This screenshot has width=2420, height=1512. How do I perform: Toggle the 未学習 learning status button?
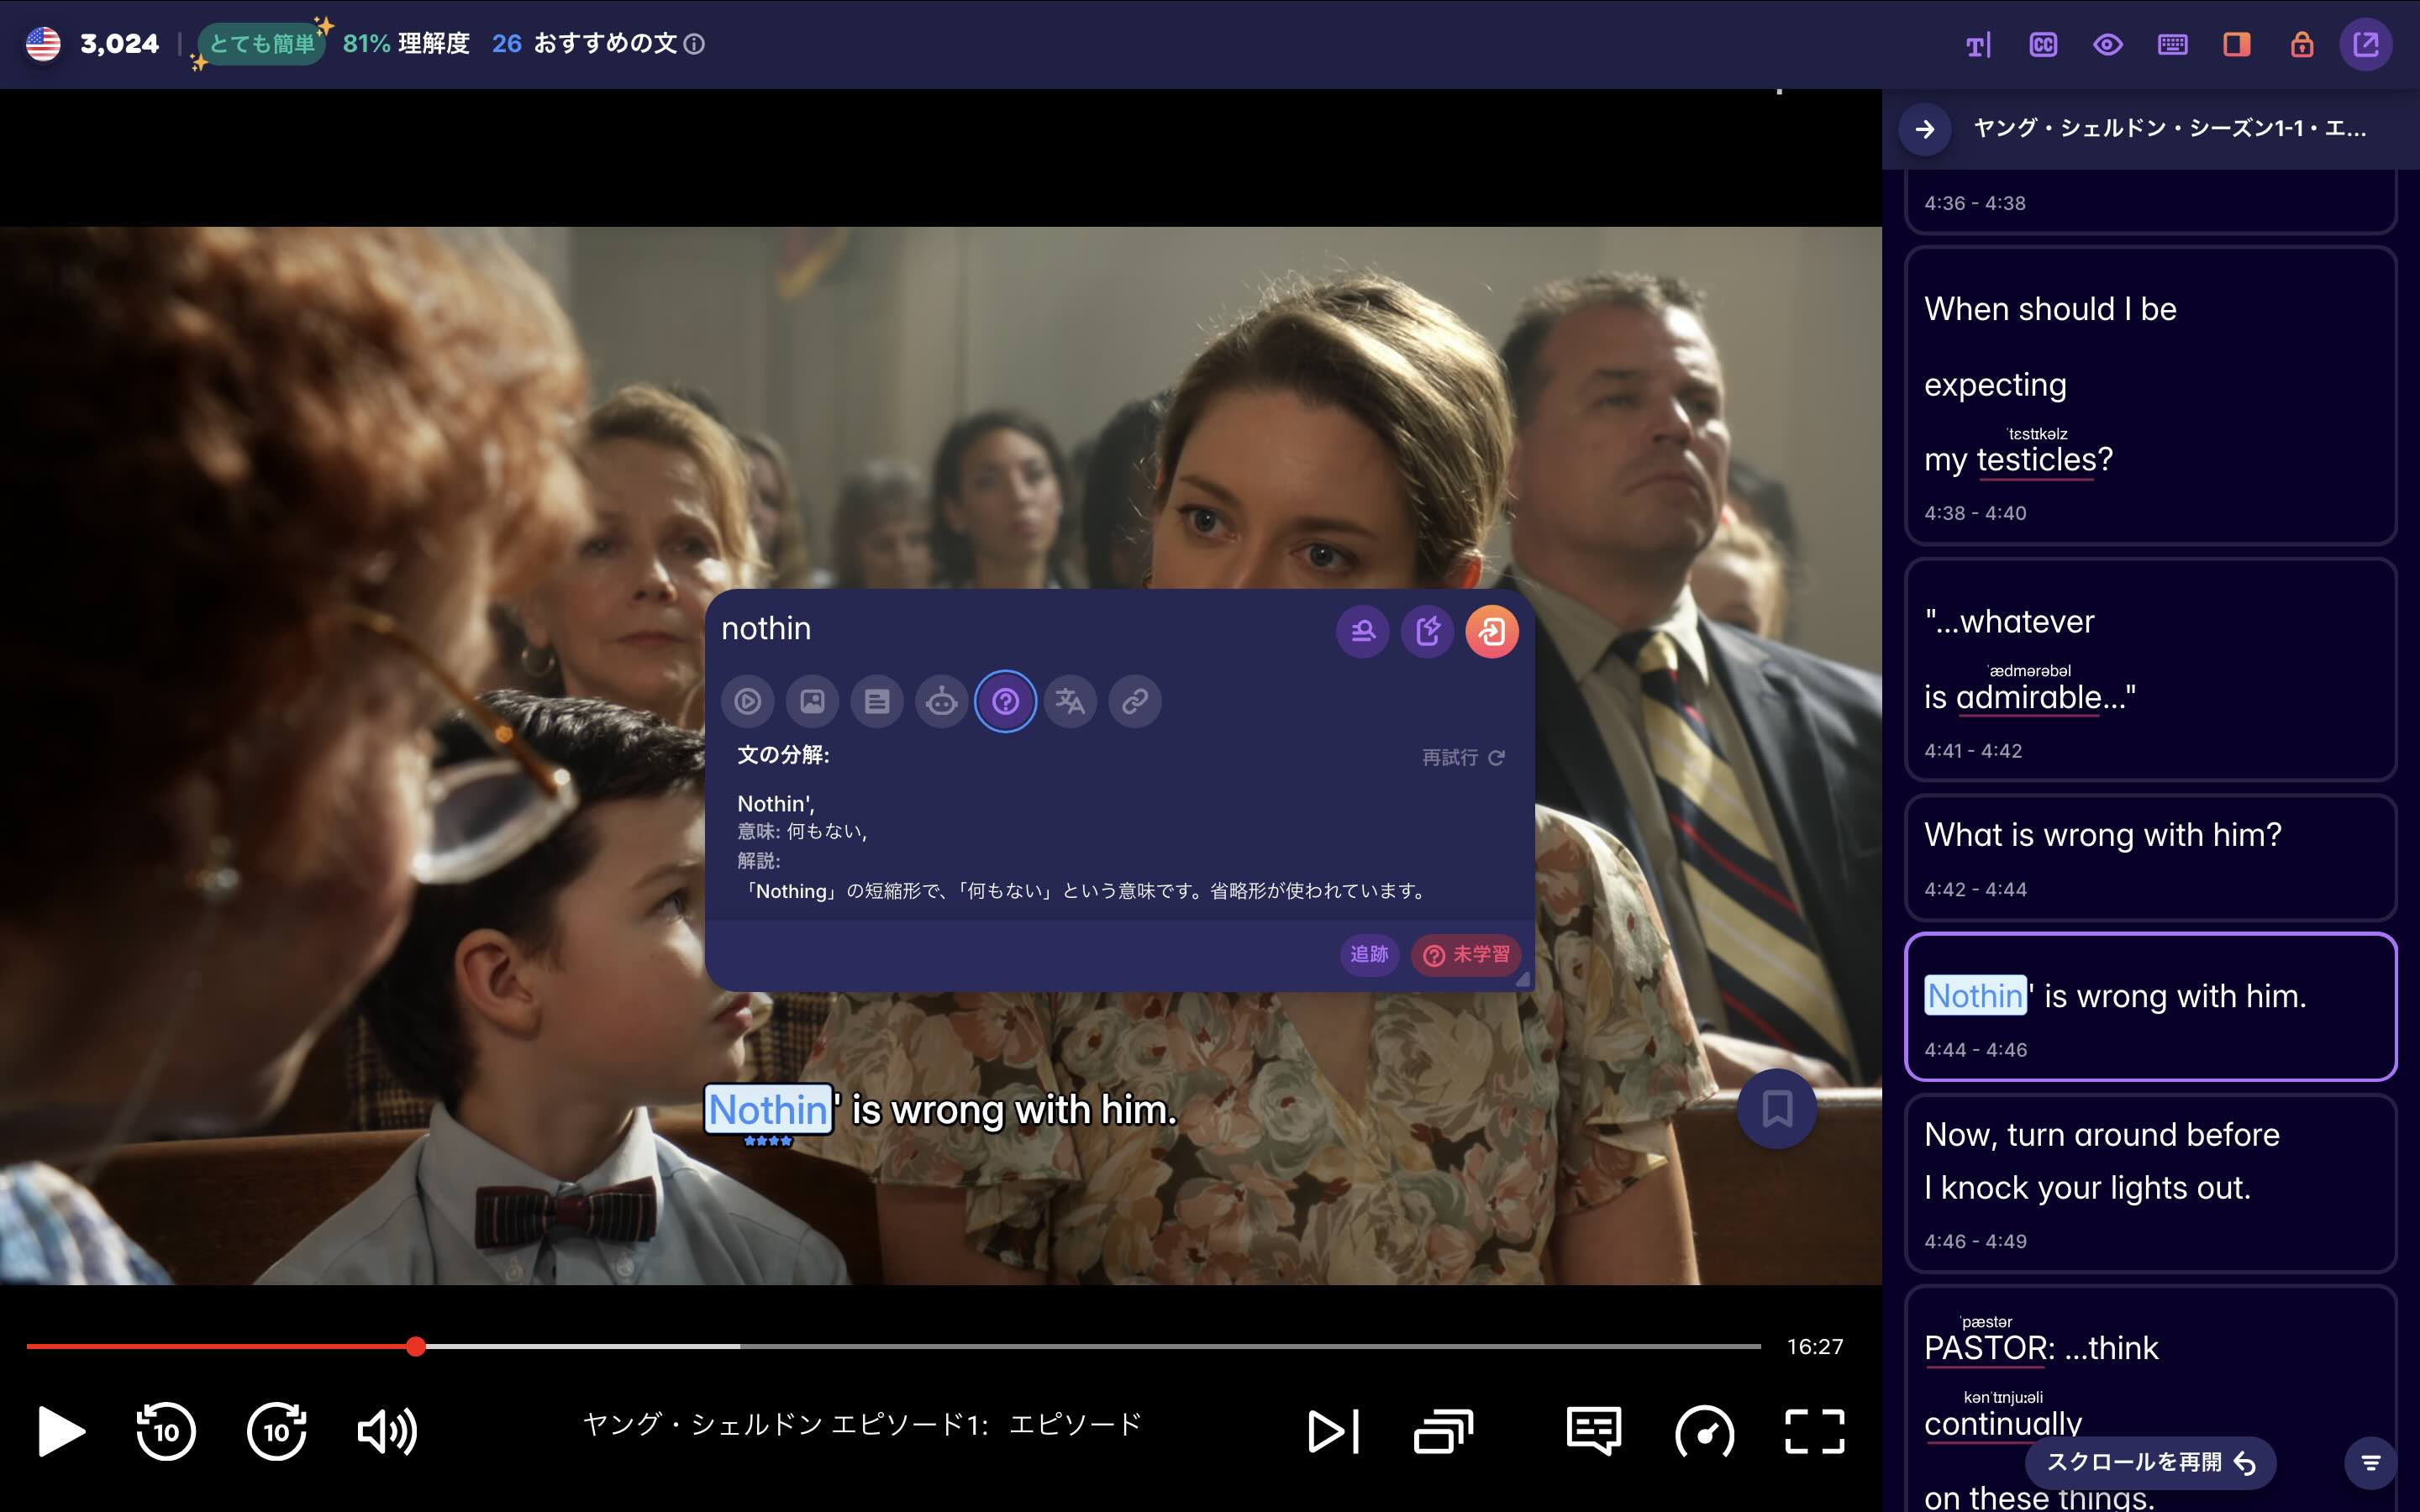click(1466, 955)
